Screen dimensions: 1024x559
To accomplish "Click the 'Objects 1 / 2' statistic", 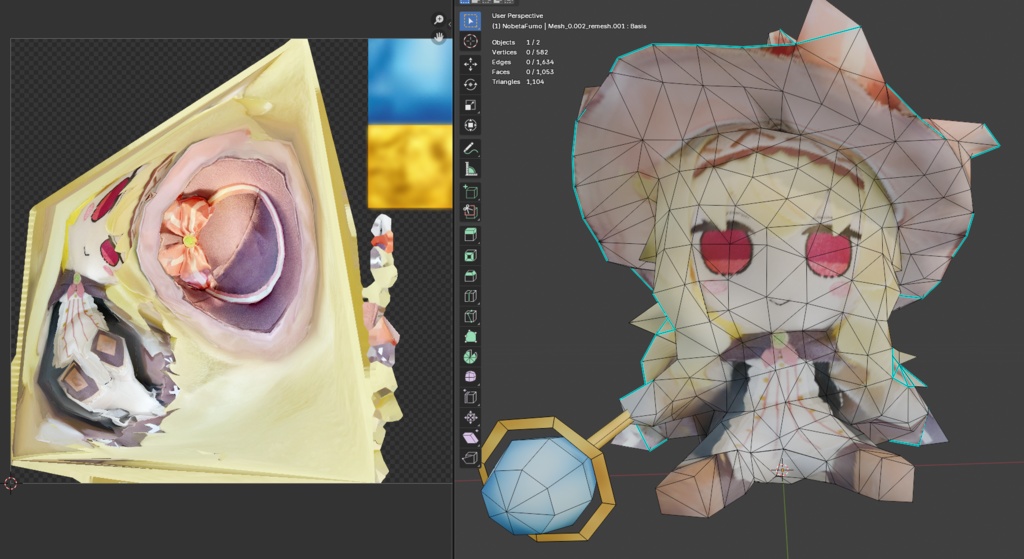I will [x=516, y=42].
